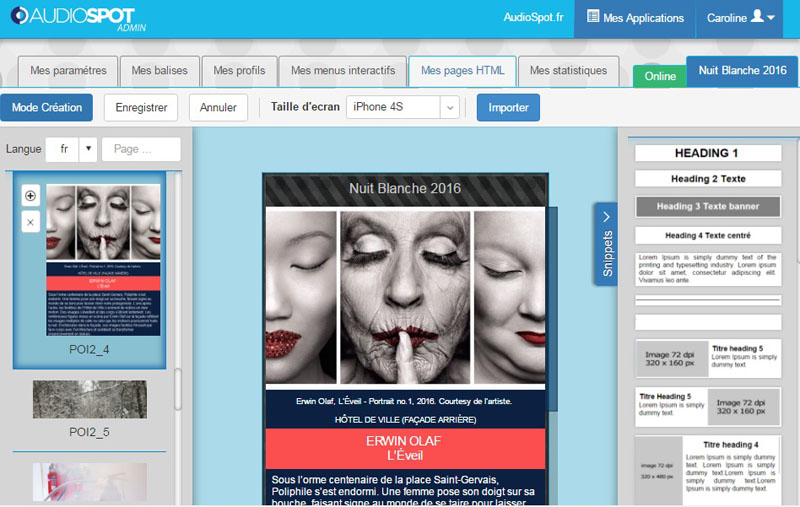Click the Enregistrer button
This screenshot has width=800, height=507.
pos(141,108)
